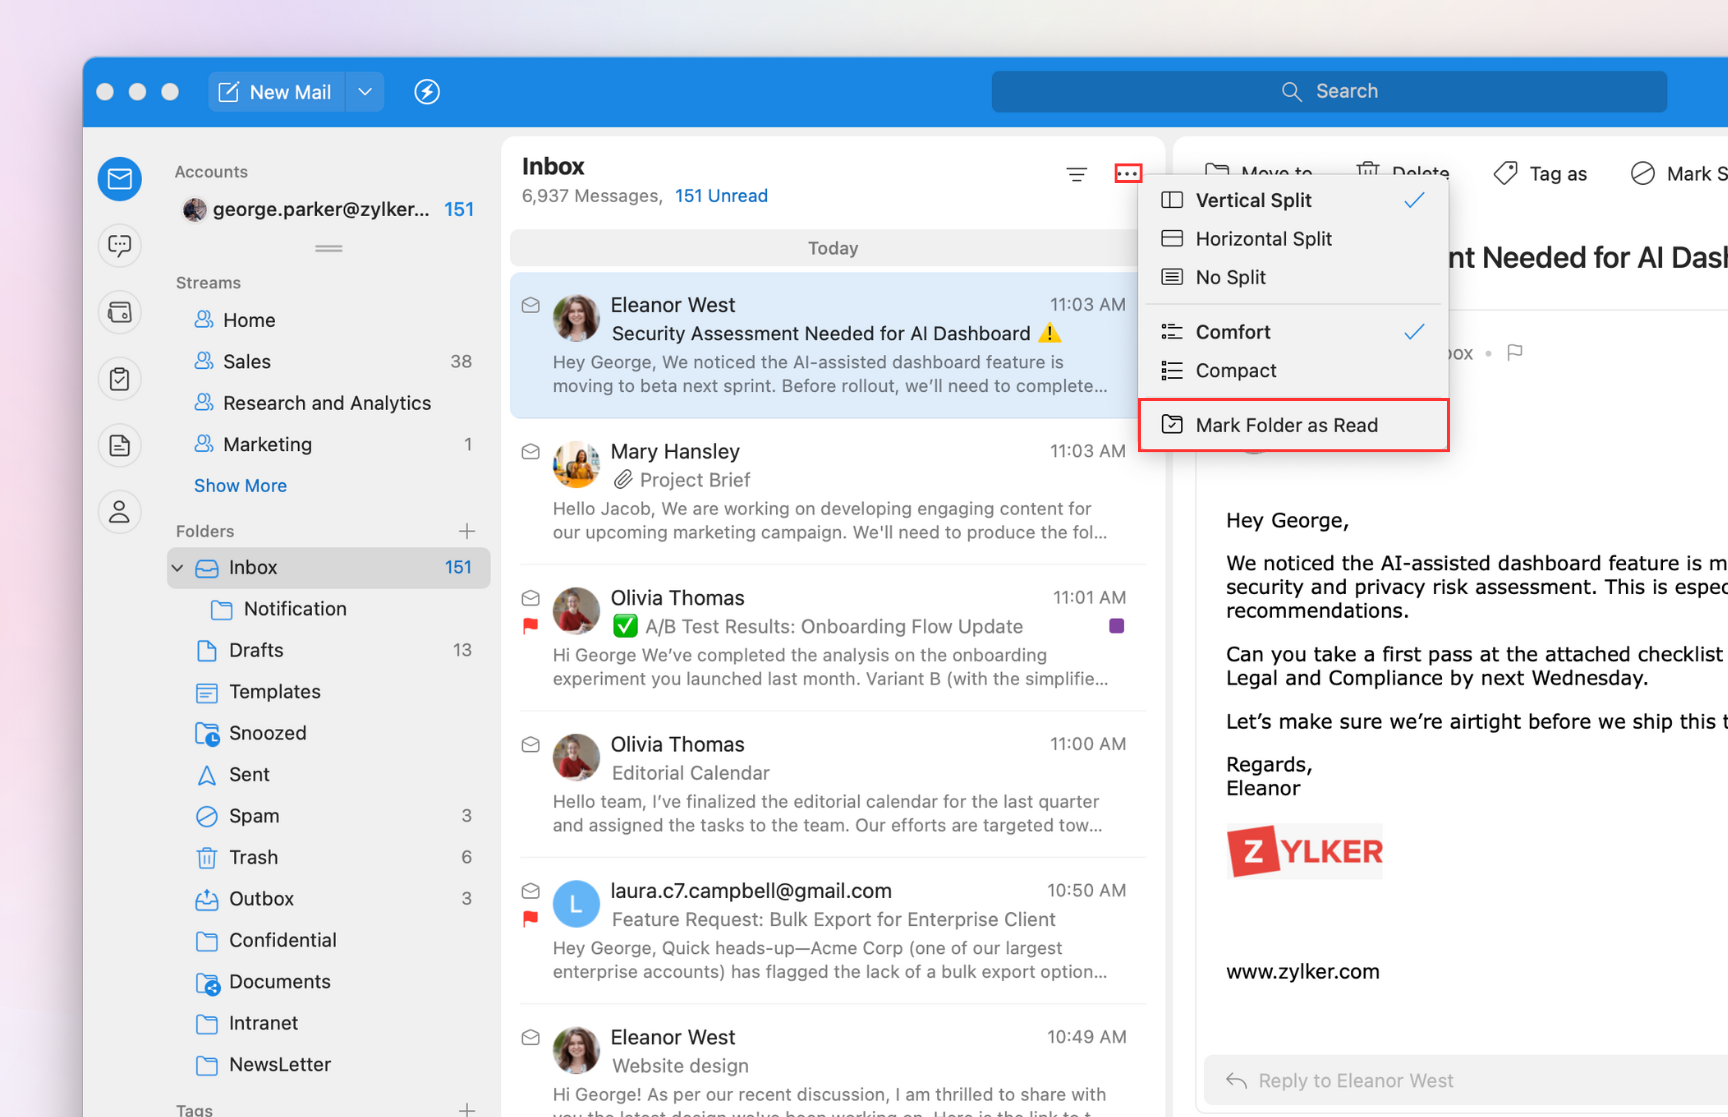Click the New Mail button
This screenshot has width=1728, height=1117.
(x=276, y=92)
